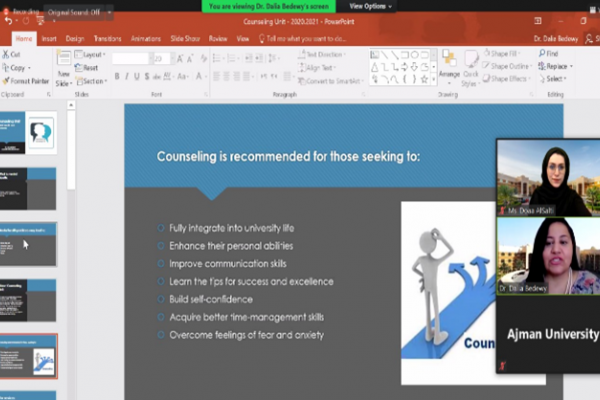This screenshot has width=600, height=400.
Task: Open the Section dropdown in the ribbon
Action: click(x=94, y=81)
